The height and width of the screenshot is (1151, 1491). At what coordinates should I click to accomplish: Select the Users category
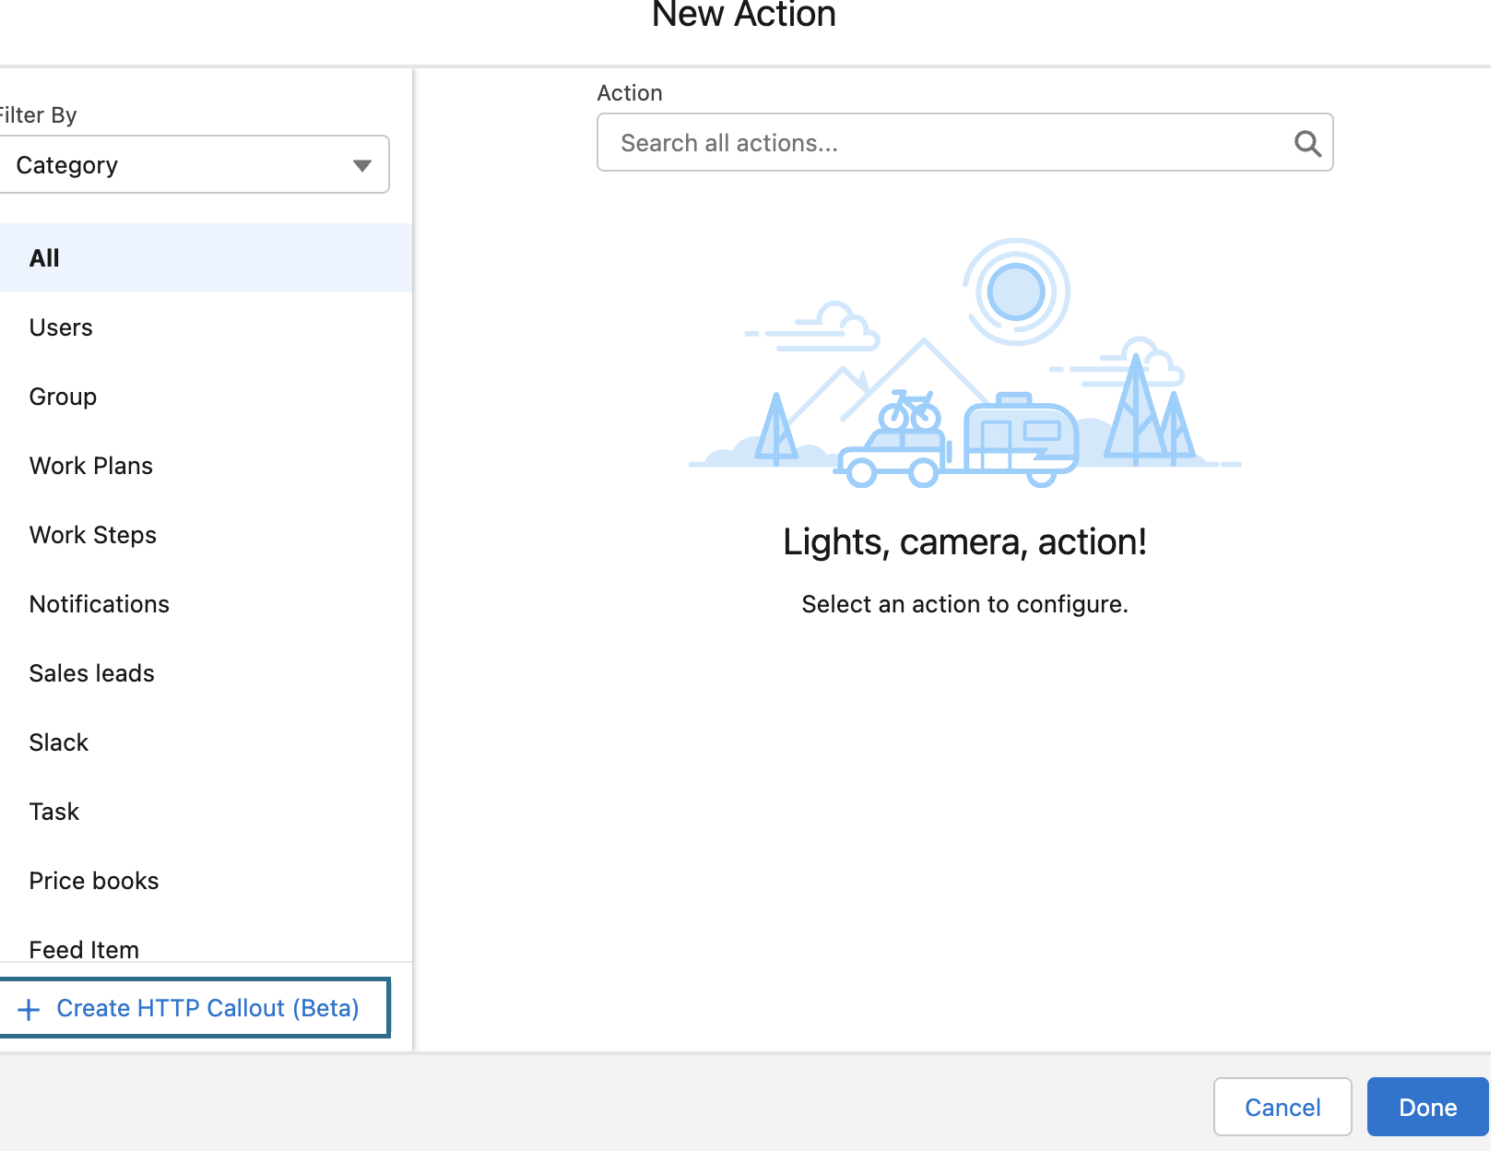click(x=205, y=327)
